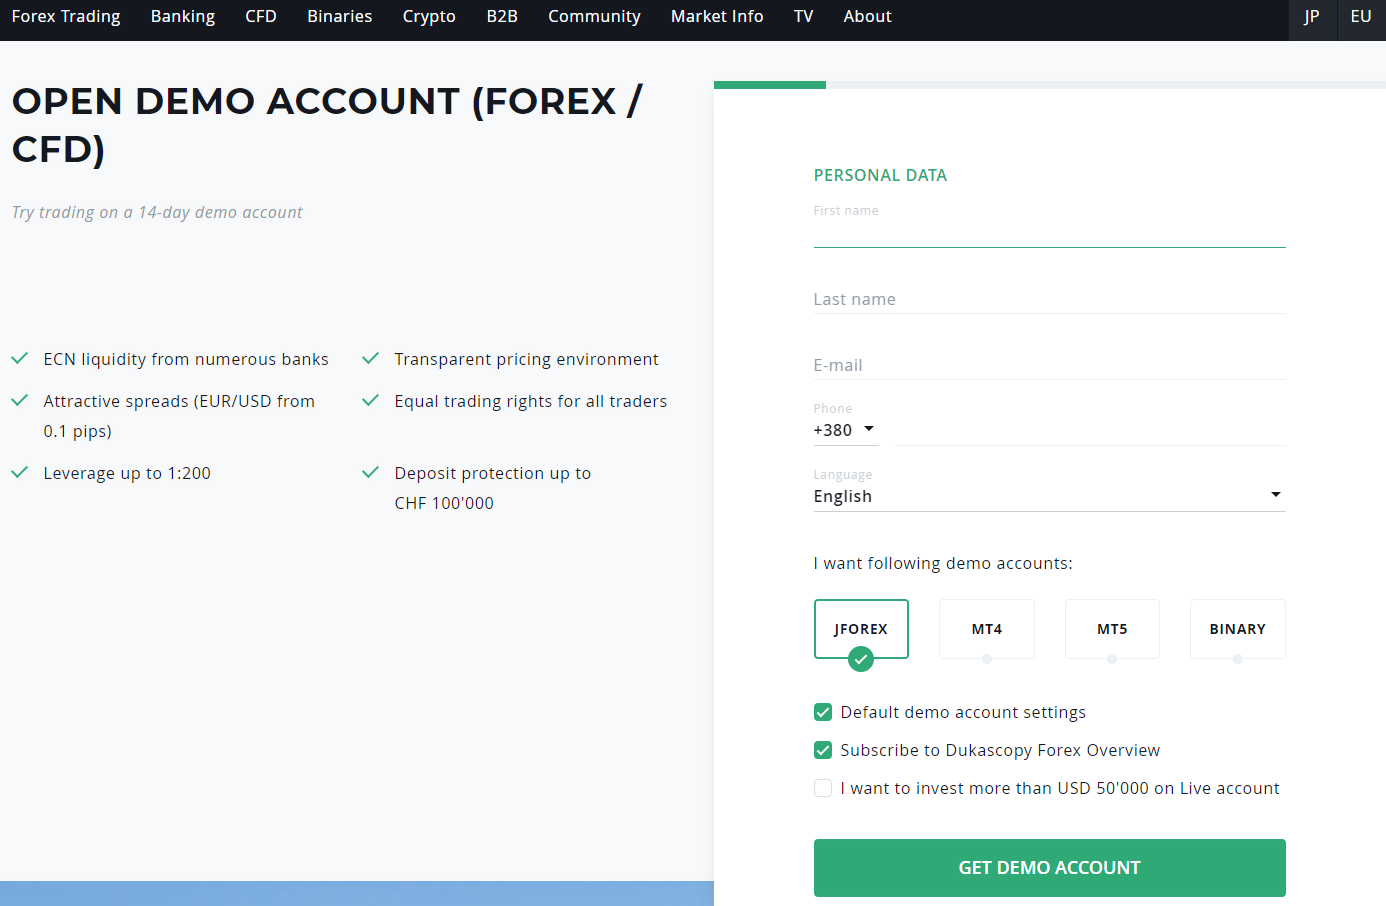
Task: Open the +380 phone country code dropdown
Action: [845, 430]
